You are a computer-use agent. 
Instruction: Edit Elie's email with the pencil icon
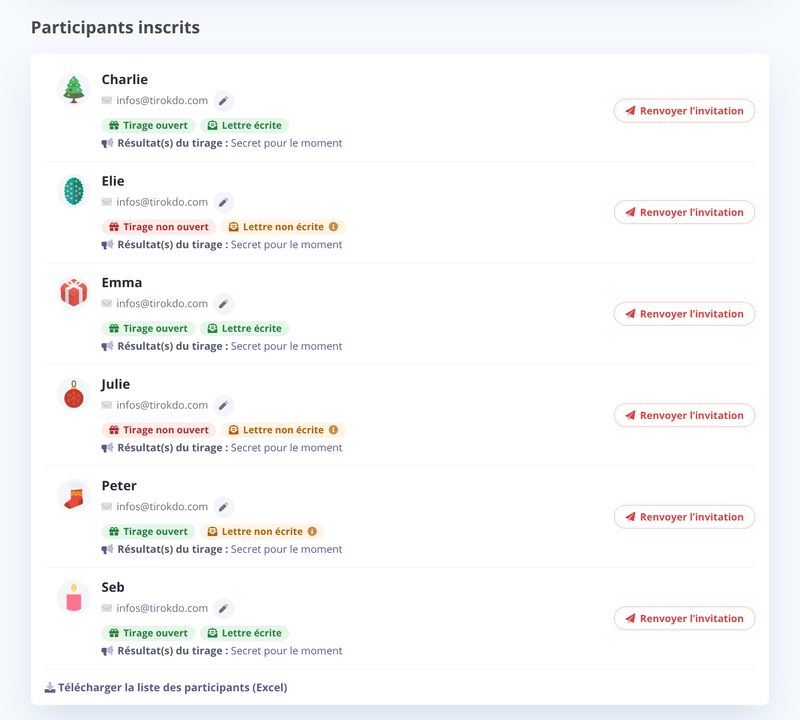tap(223, 203)
